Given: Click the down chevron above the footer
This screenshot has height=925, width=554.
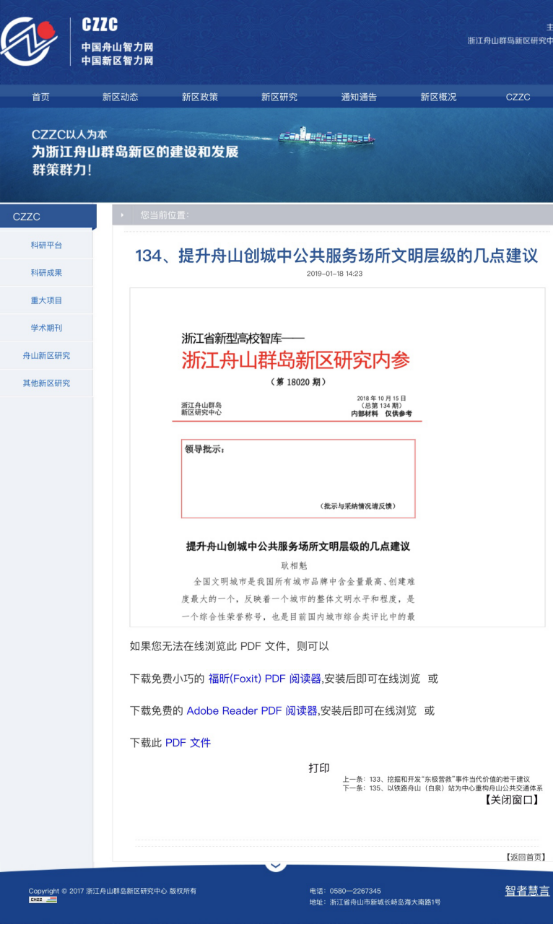Looking at the screenshot, I should coord(276,865).
